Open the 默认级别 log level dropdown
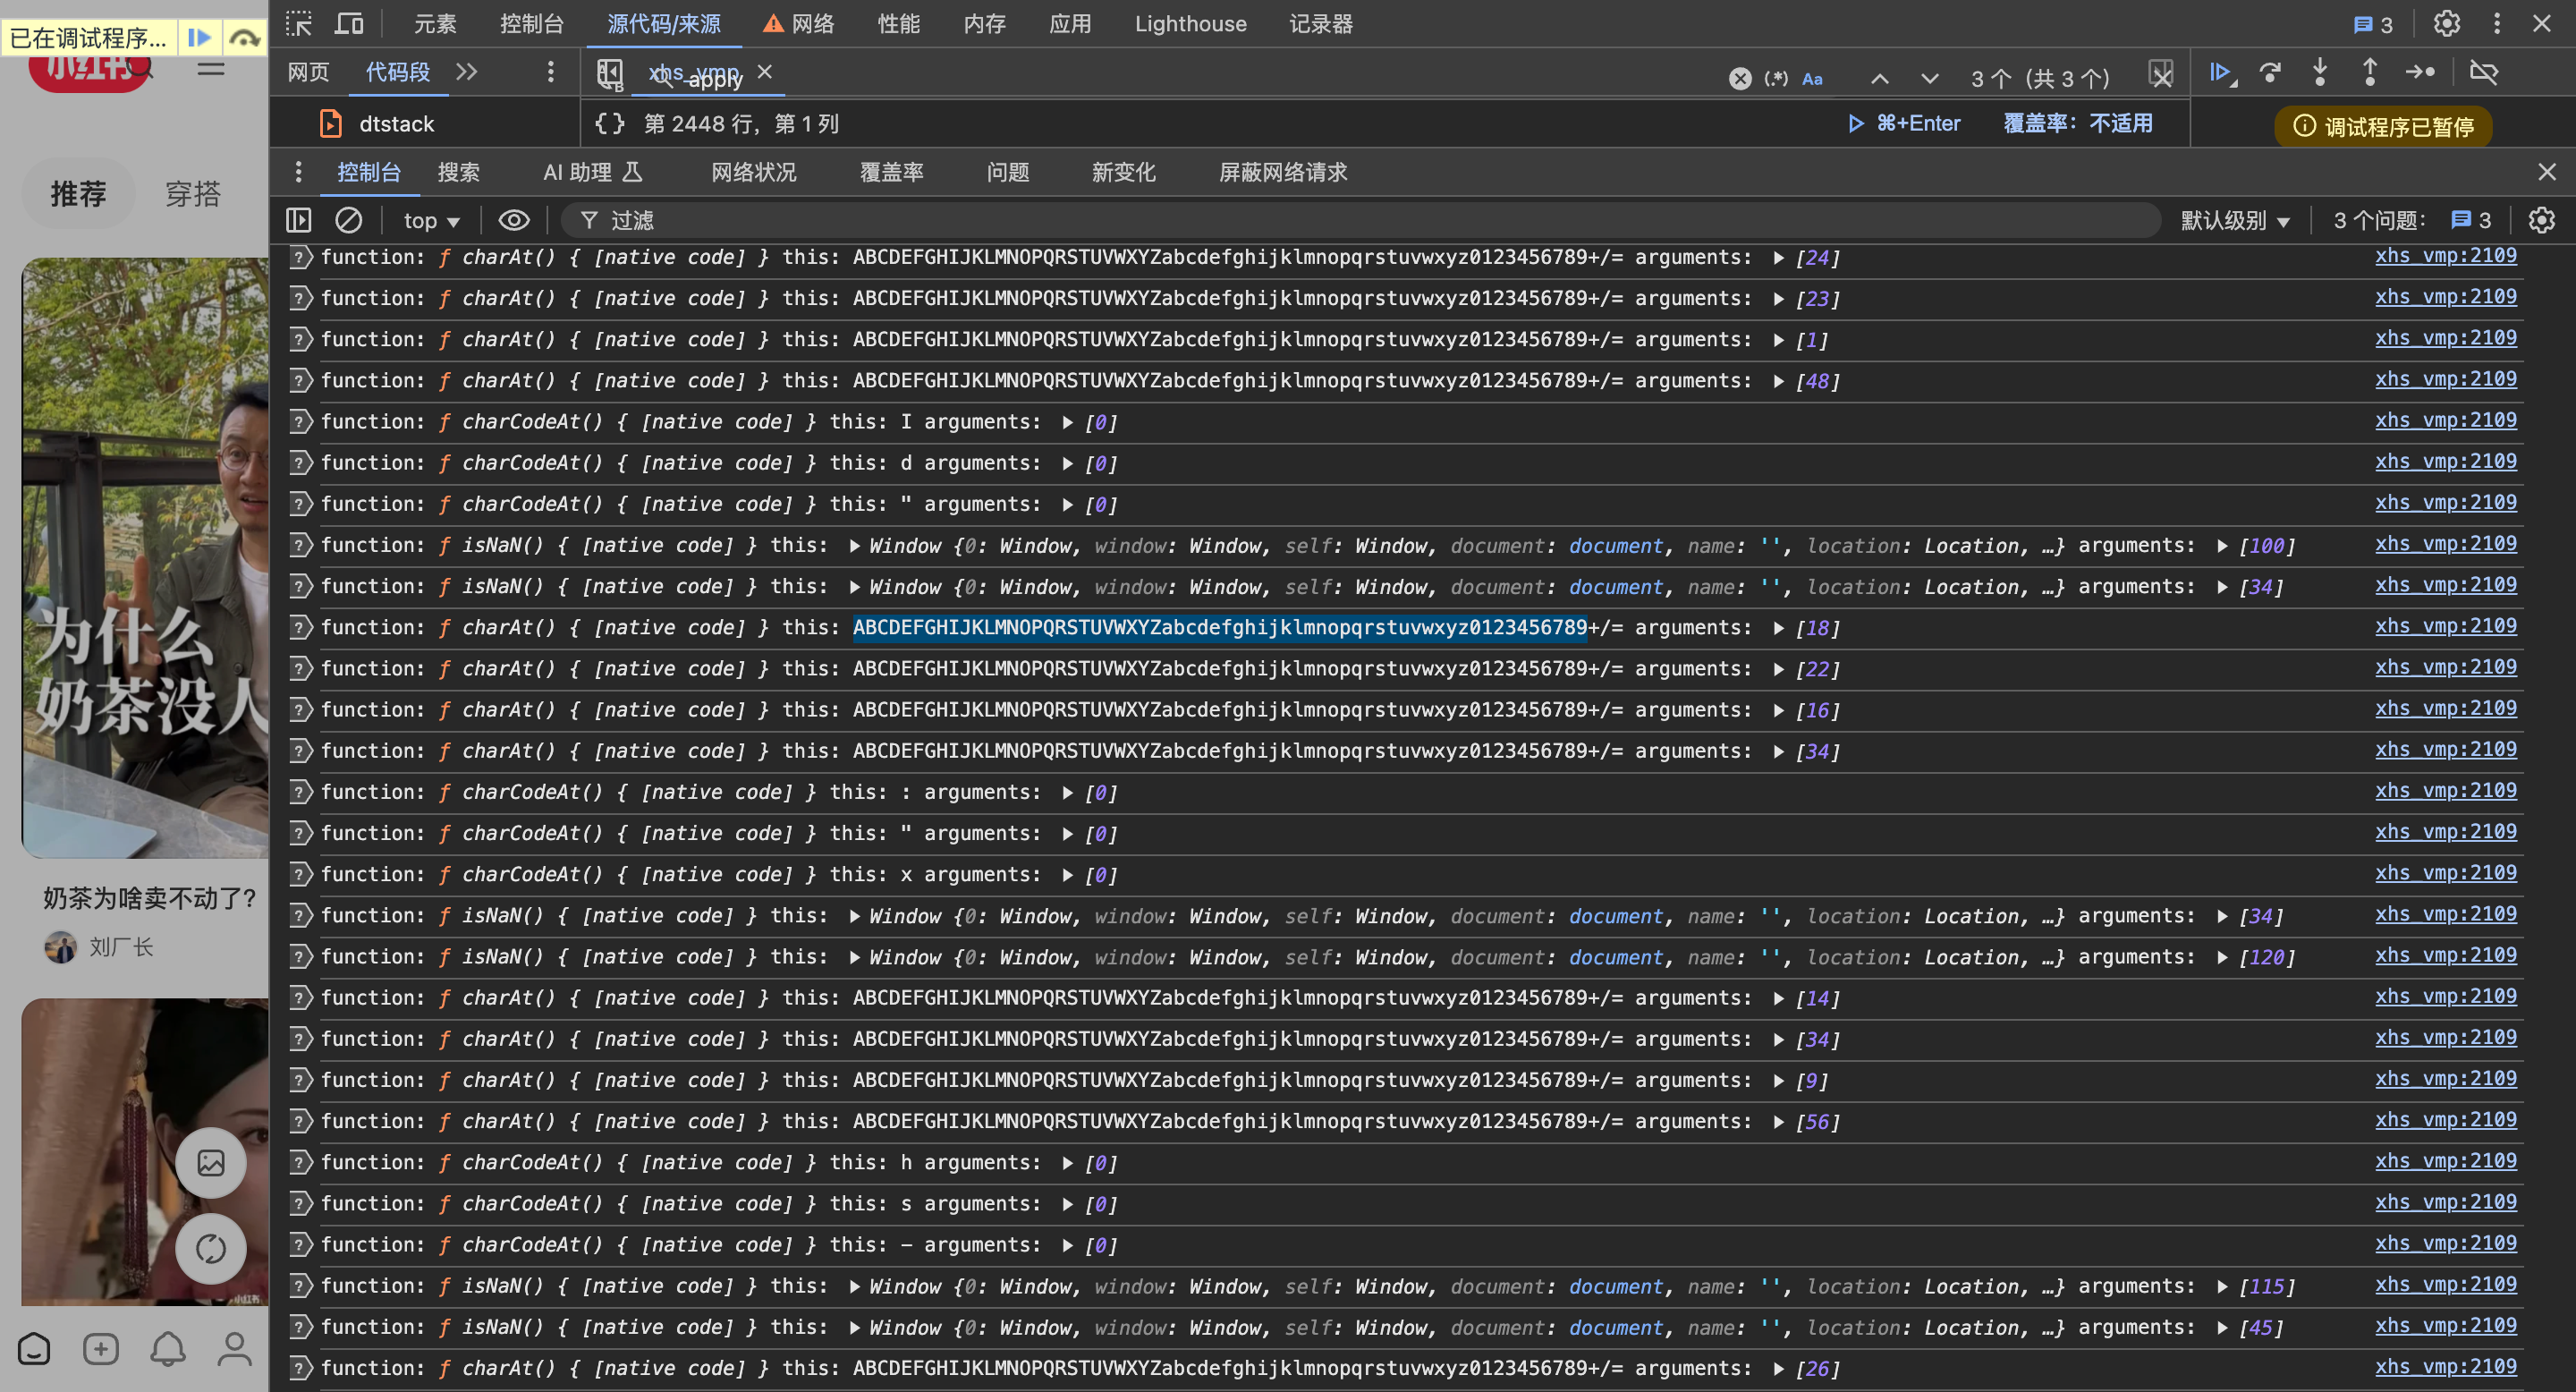The width and height of the screenshot is (2576, 1392). click(x=2234, y=220)
